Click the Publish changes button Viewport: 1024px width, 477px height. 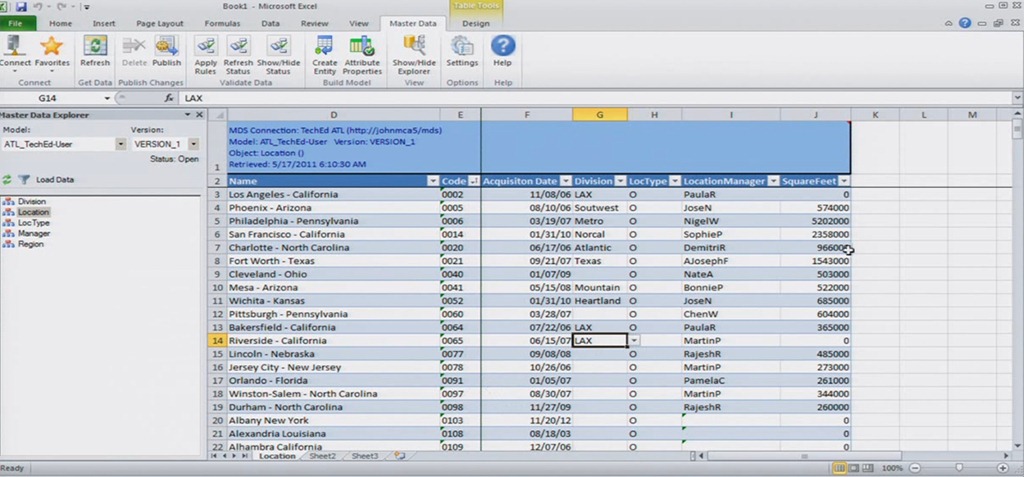pos(167,52)
